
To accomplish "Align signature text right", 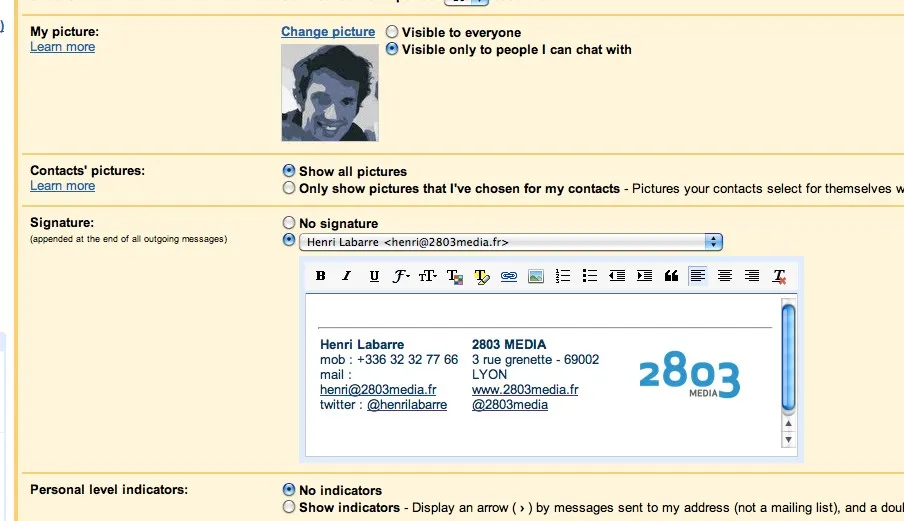I will (x=752, y=276).
